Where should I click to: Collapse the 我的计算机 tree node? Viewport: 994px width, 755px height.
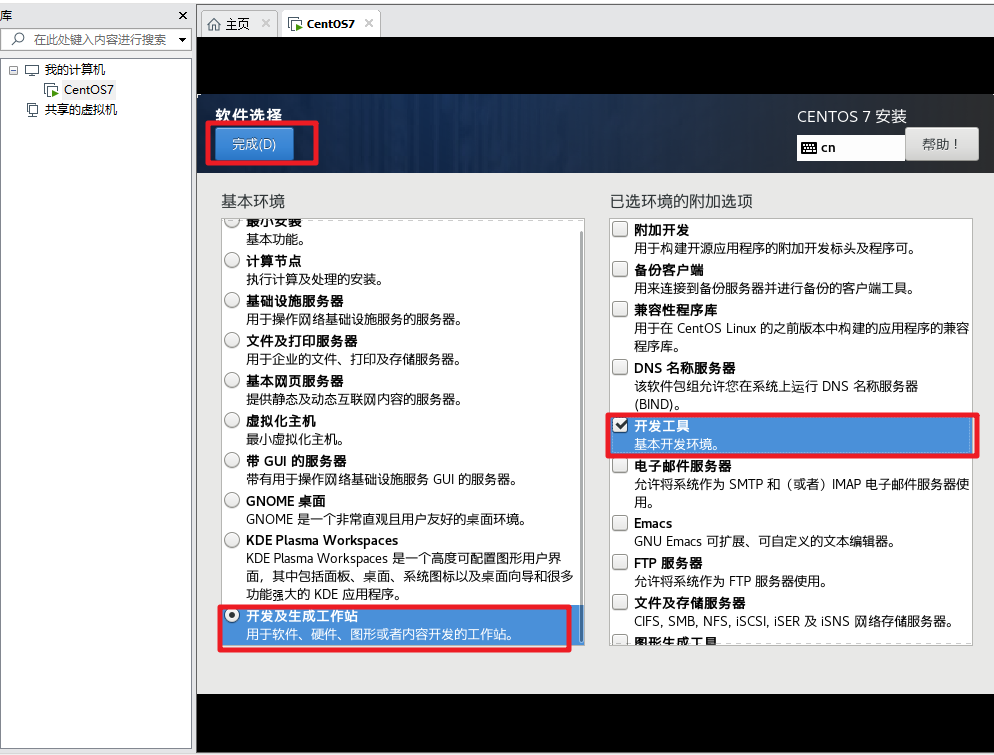[13, 70]
